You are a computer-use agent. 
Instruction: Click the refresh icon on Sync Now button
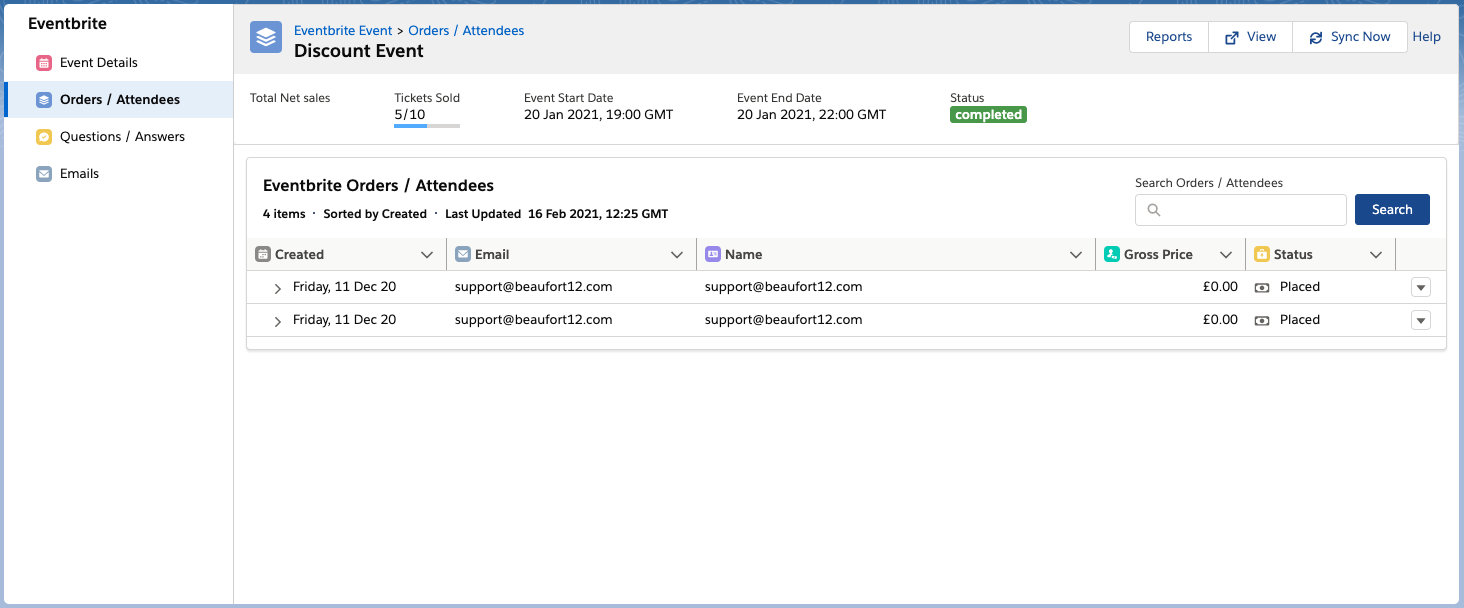[1316, 37]
